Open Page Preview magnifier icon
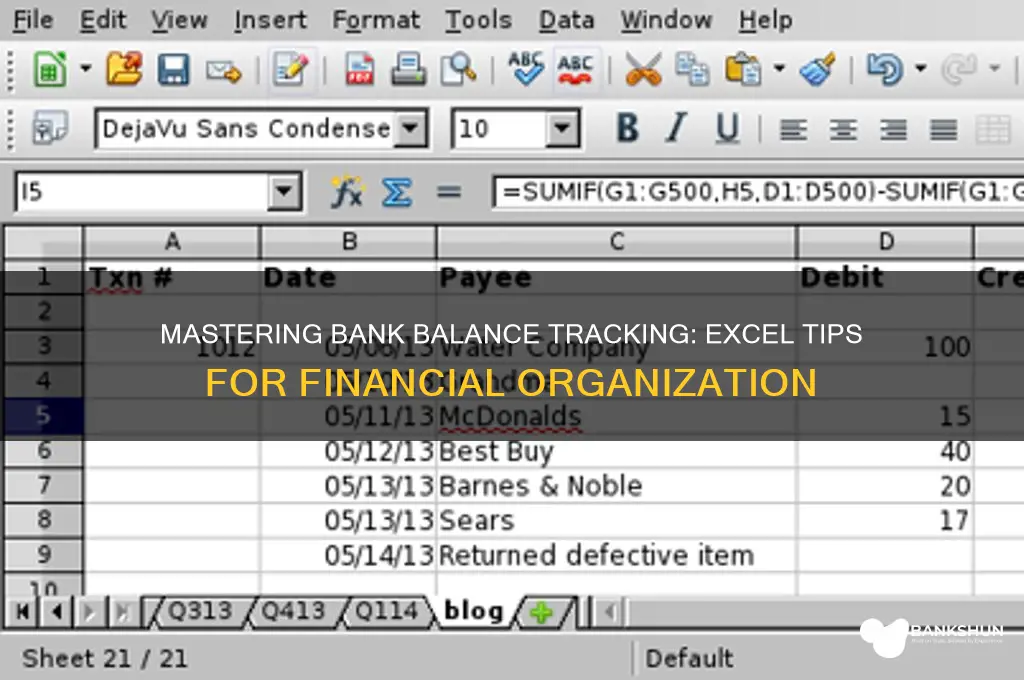1024x680 pixels. tap(458, 69)
